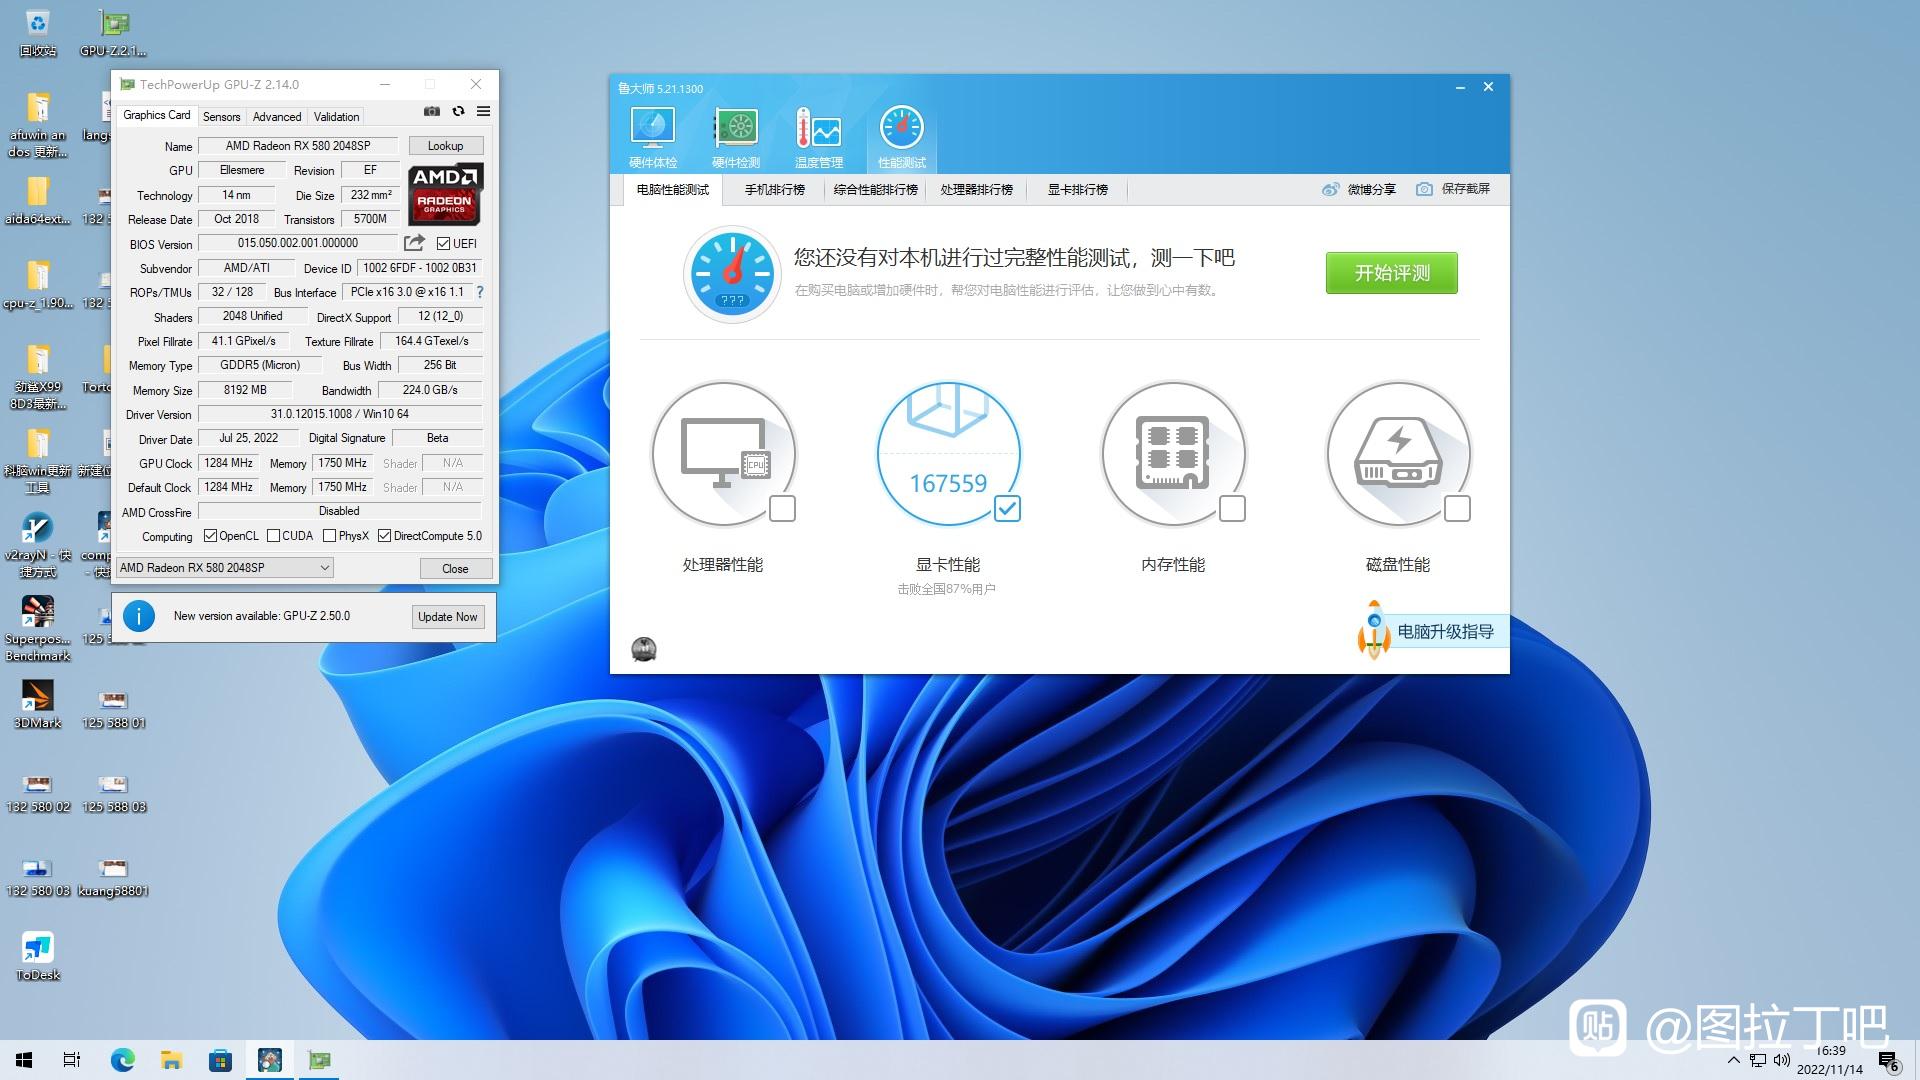Click the Lookup button in GPU-Z
This screenshot has height=1080, width=1920.
446,146
